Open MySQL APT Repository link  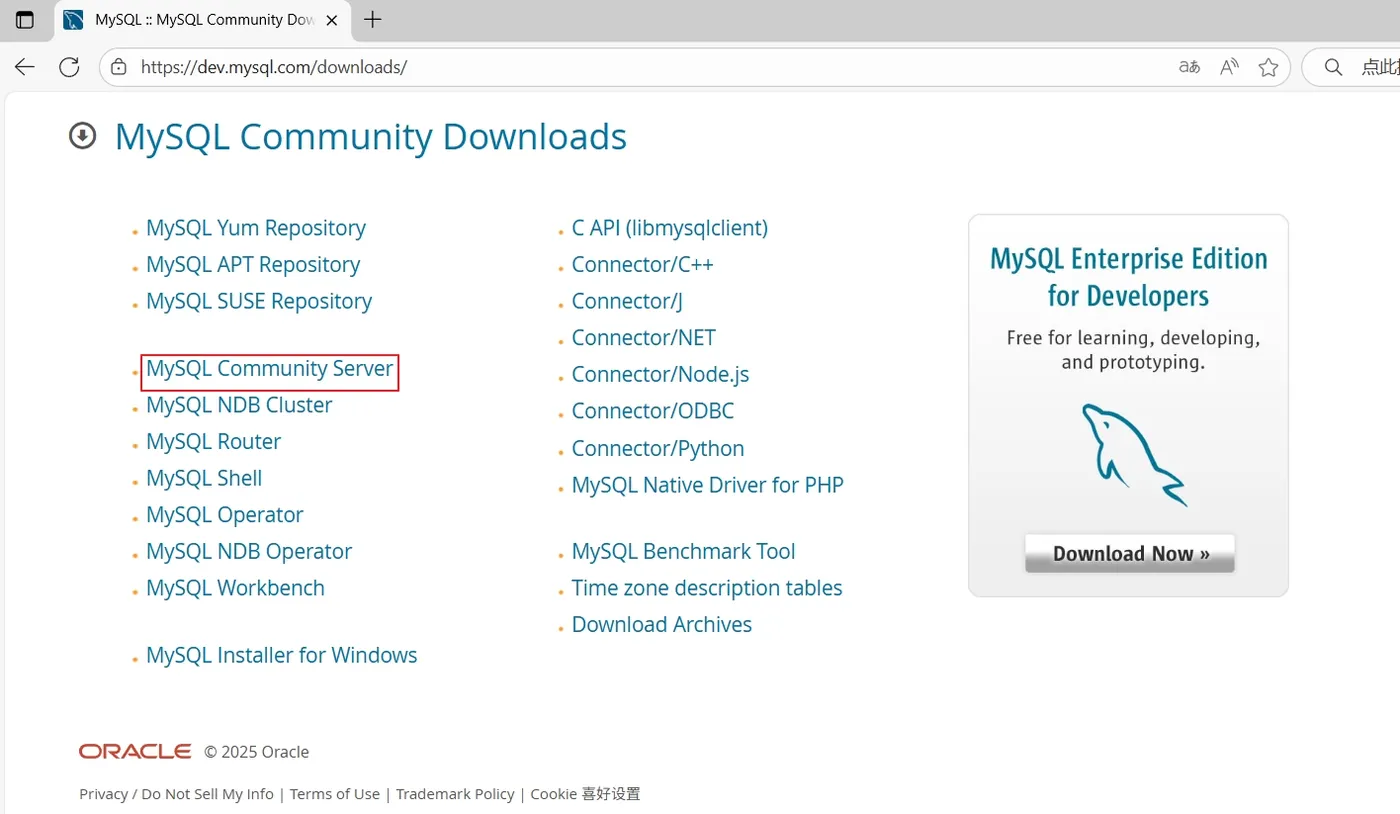click(253, 265)
